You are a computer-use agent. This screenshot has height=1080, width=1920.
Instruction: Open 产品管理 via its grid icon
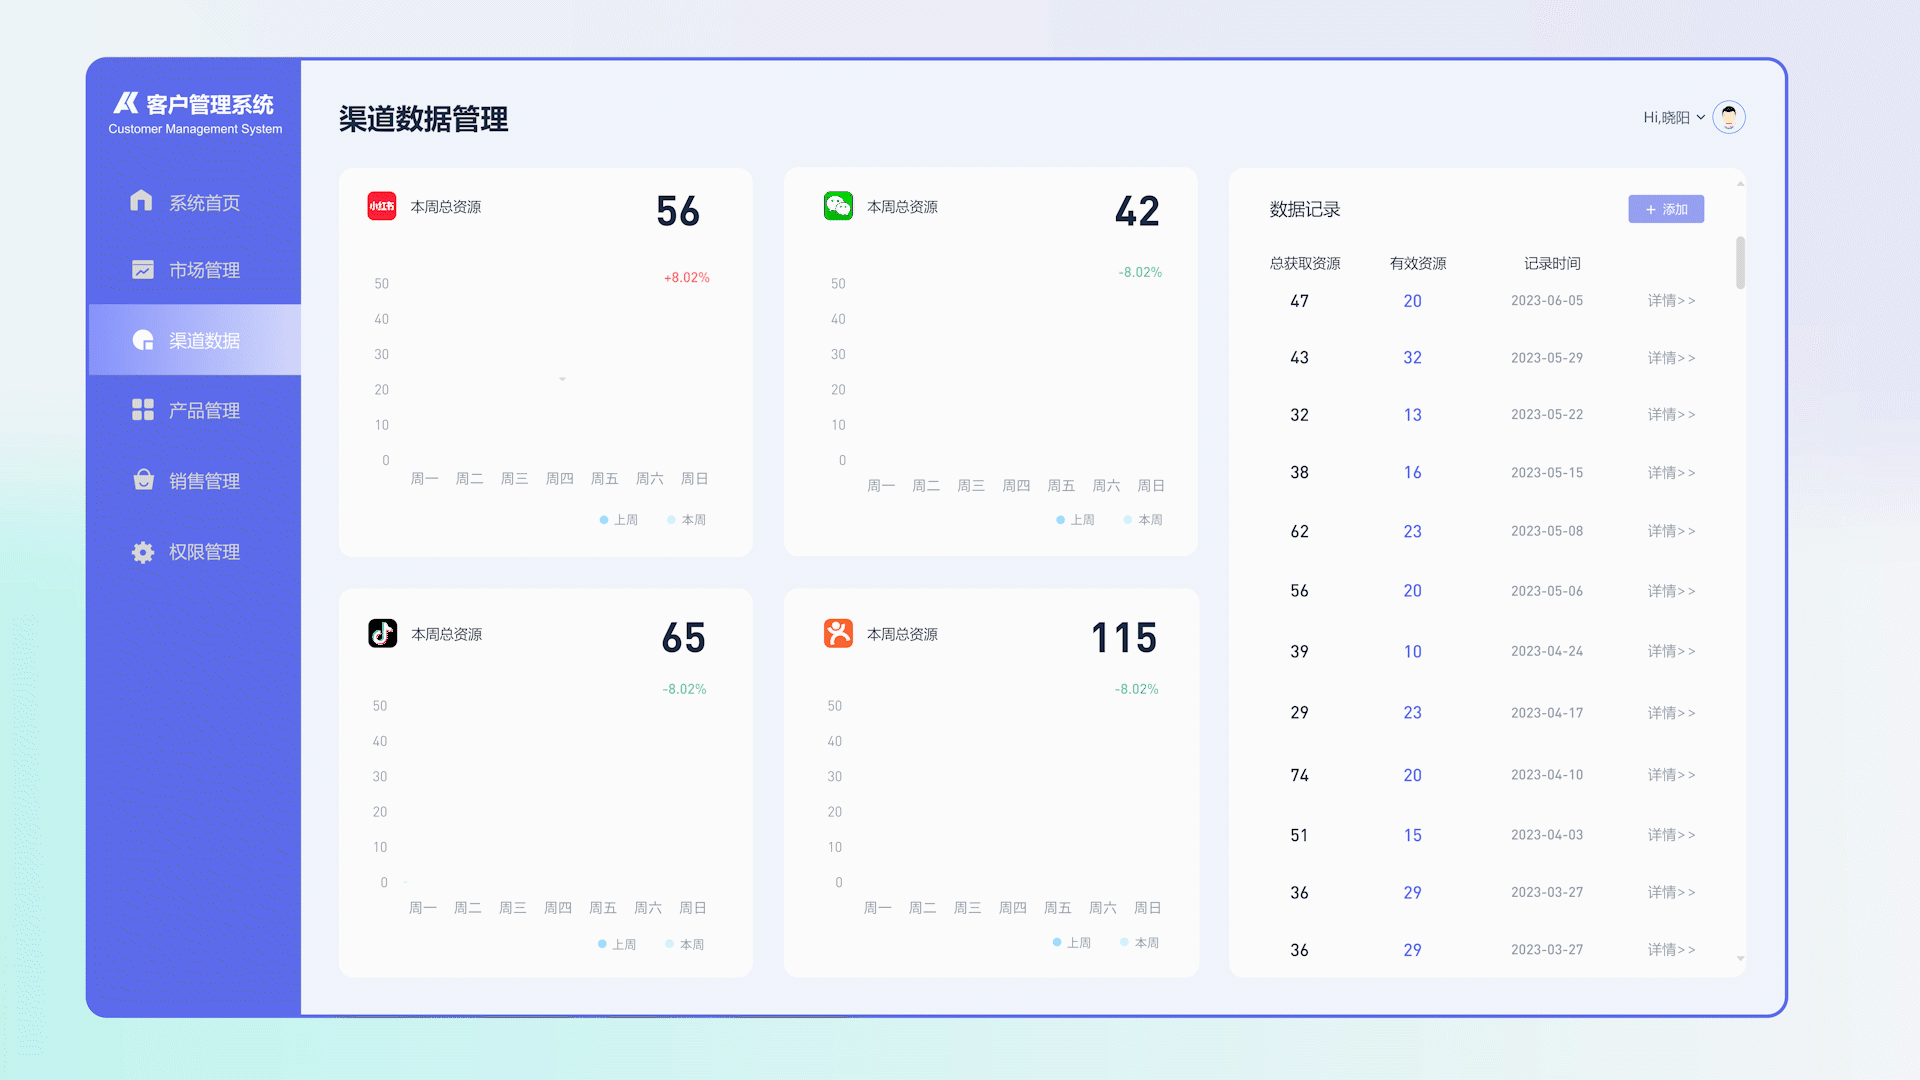pos(141,410)
